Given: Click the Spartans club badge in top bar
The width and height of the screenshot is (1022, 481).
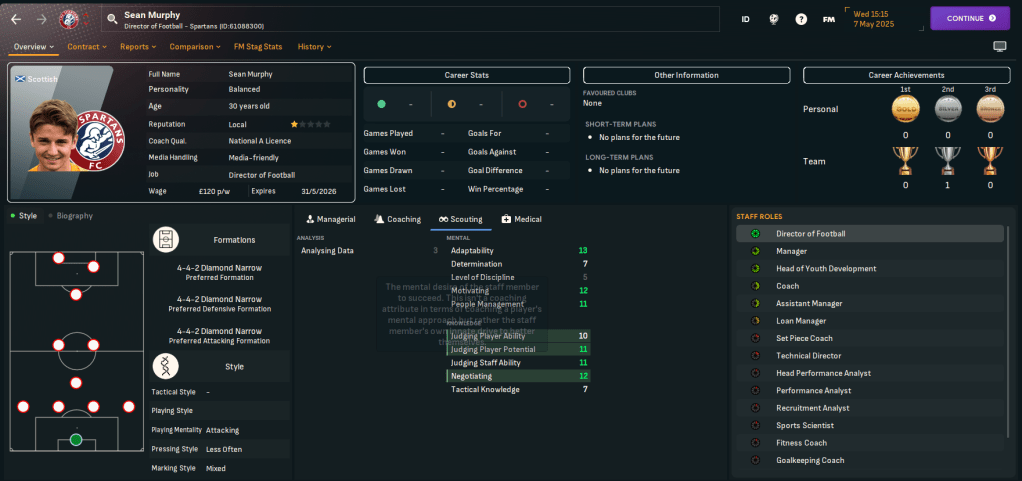Looking at the screenshot, I should [69, 18].
